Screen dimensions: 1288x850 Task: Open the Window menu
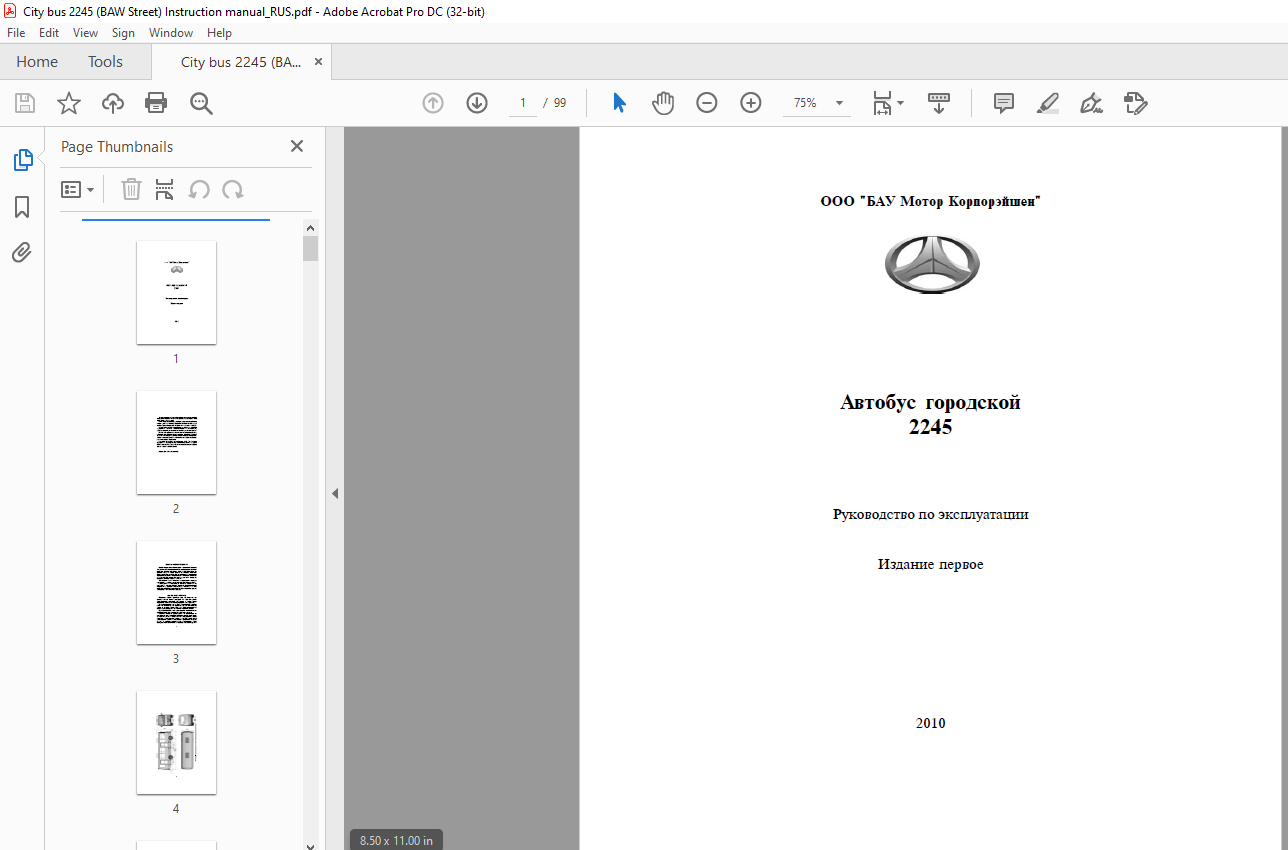[x=171, y=33]
